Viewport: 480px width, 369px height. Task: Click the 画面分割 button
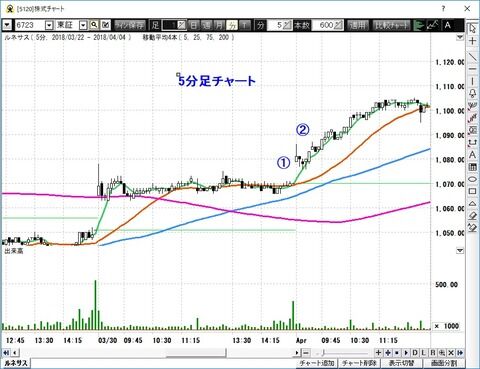(x=444, y=363)
